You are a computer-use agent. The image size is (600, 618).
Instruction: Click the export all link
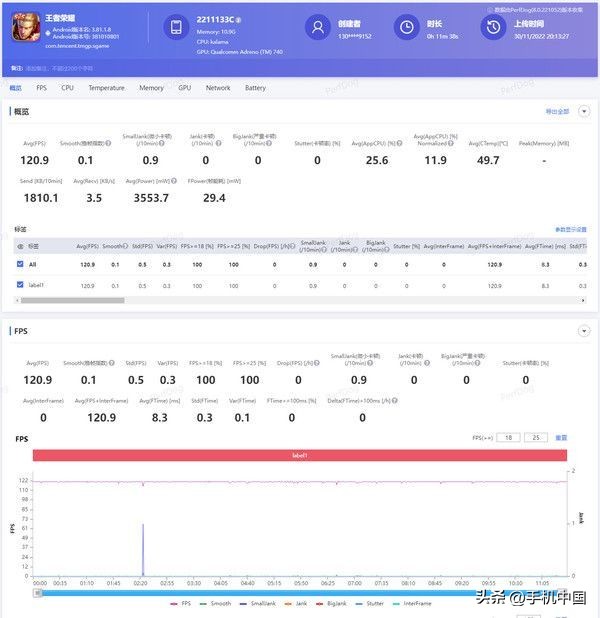[556, 111]
